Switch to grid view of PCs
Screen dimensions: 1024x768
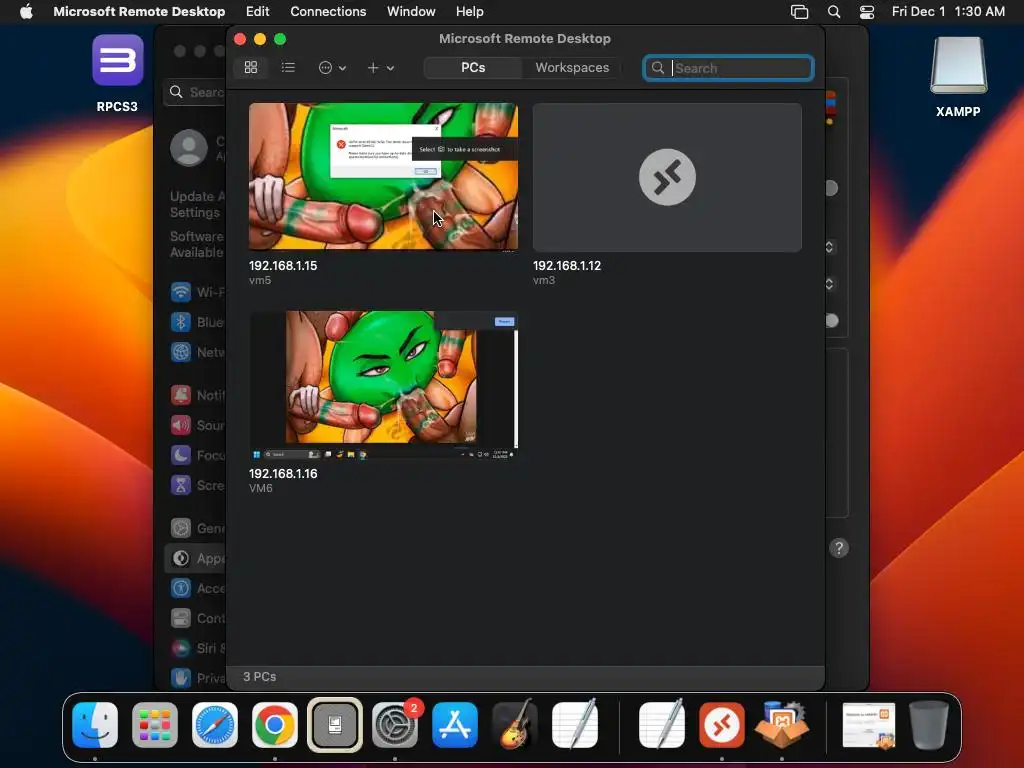[x=251, y=67]
